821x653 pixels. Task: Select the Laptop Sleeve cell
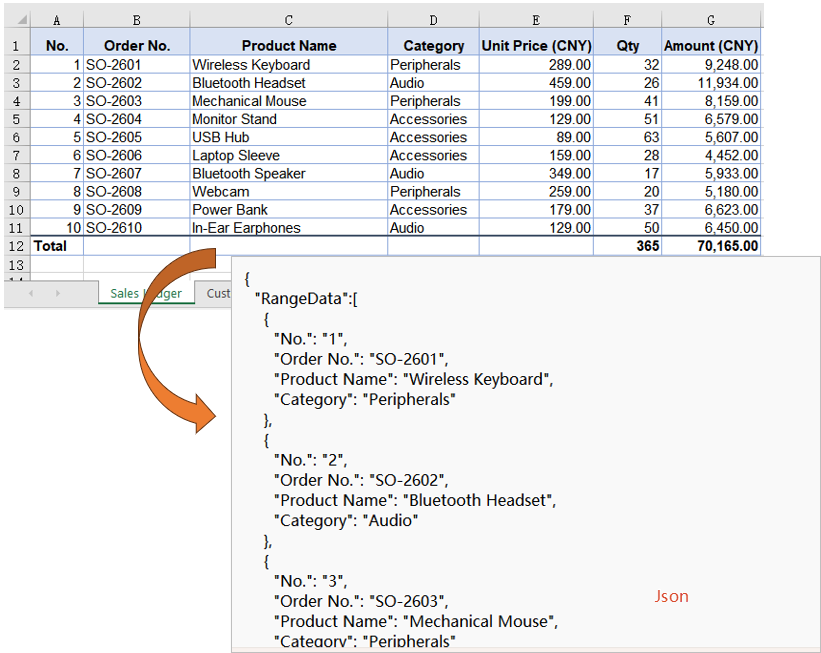(289, 156)
